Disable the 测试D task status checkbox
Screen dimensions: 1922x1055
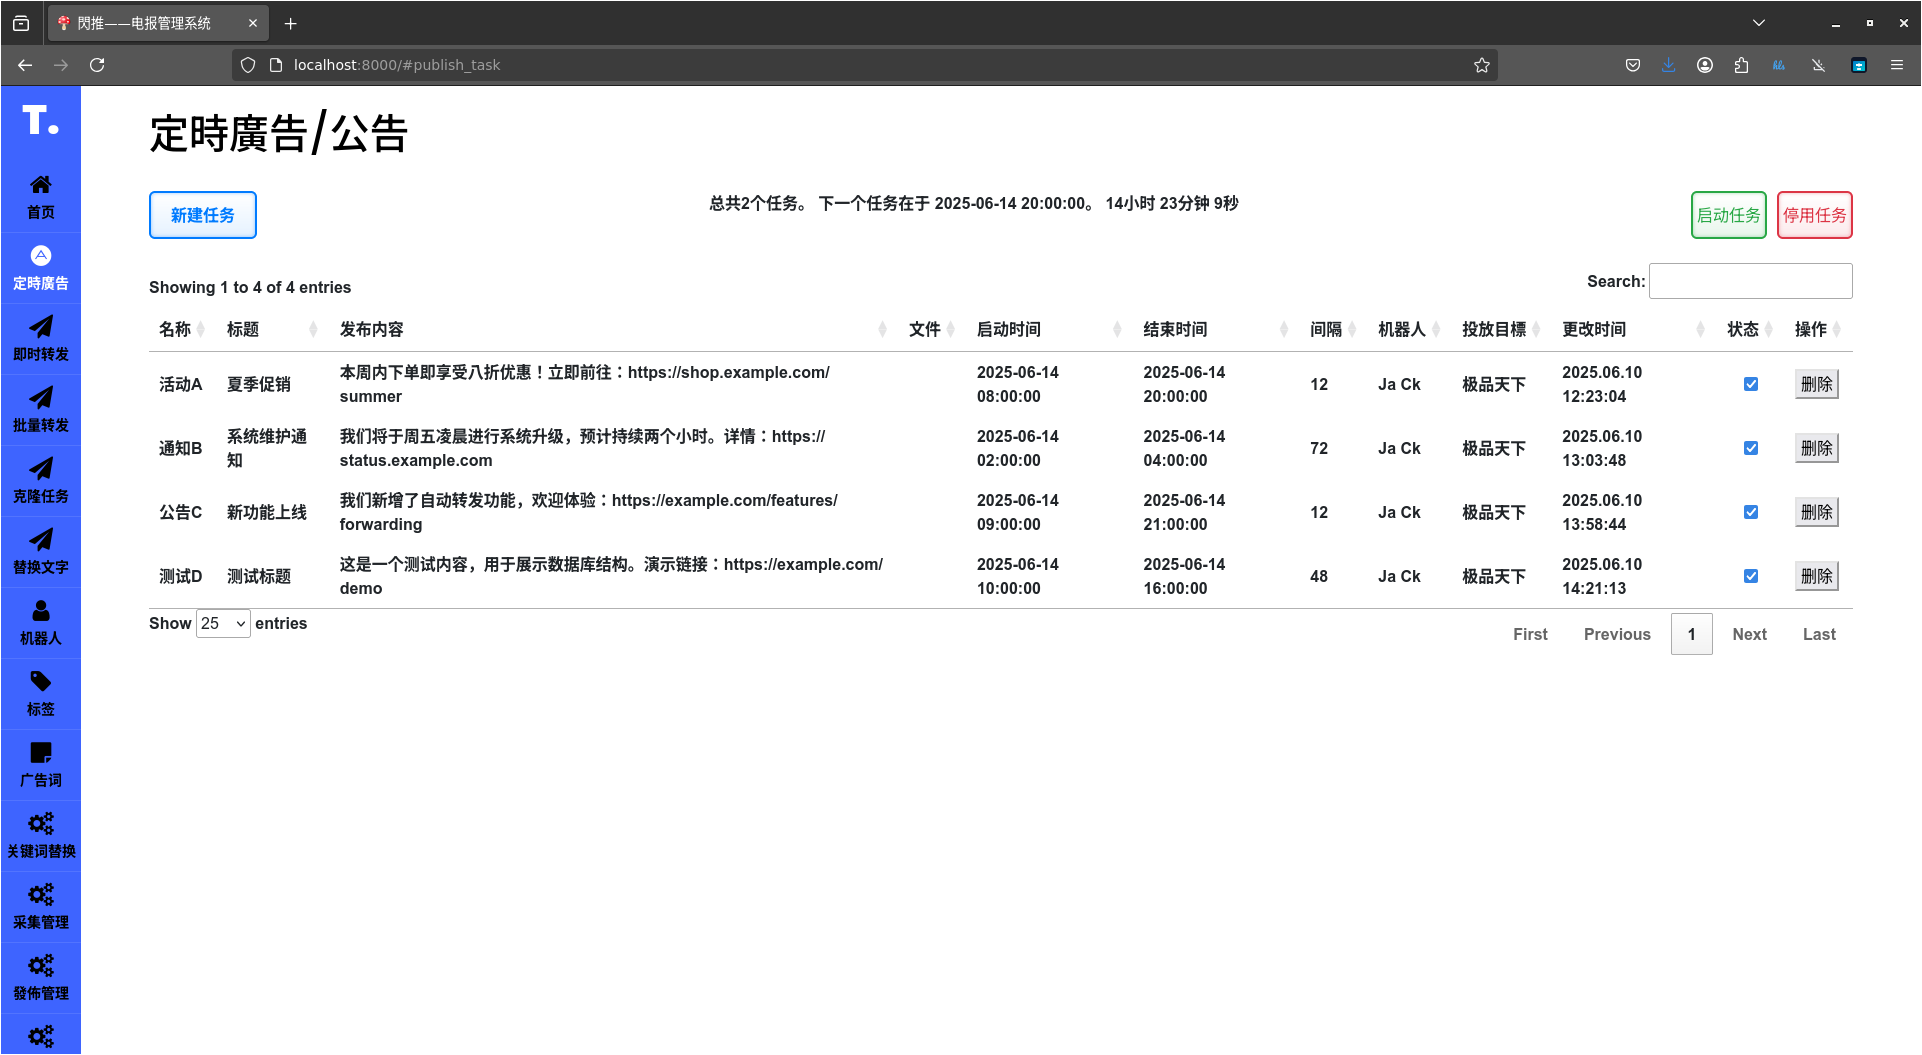point(1750,576)
